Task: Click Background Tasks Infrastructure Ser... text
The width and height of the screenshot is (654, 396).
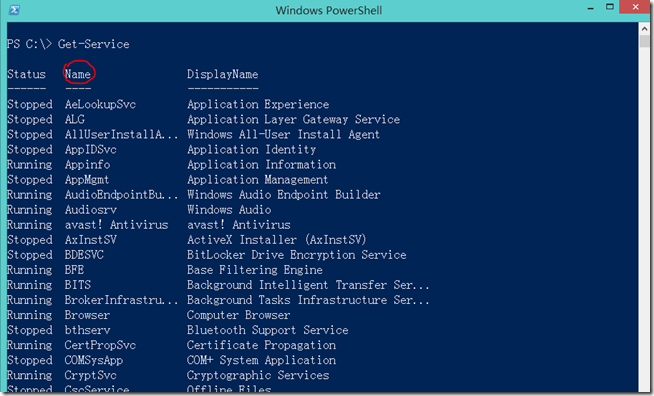Action: (x=308, y=300)
